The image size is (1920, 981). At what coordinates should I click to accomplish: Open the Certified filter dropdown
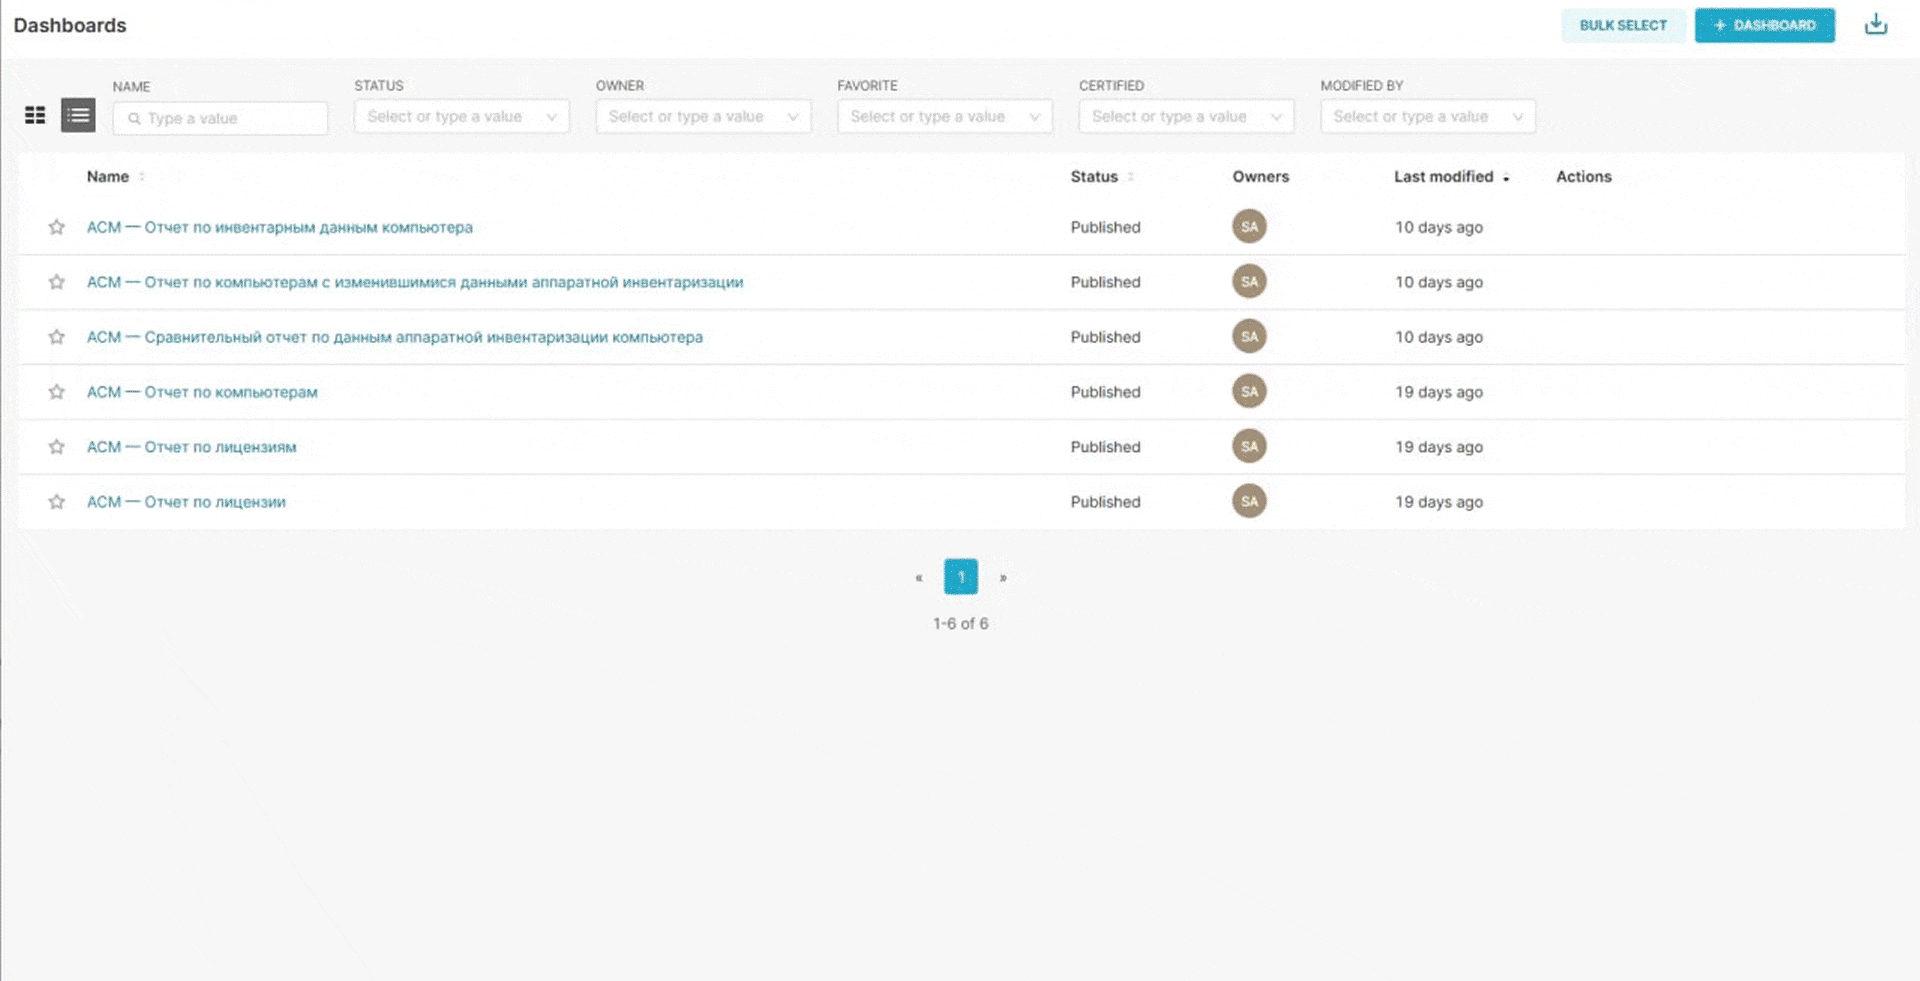[x=1186, y=117]
